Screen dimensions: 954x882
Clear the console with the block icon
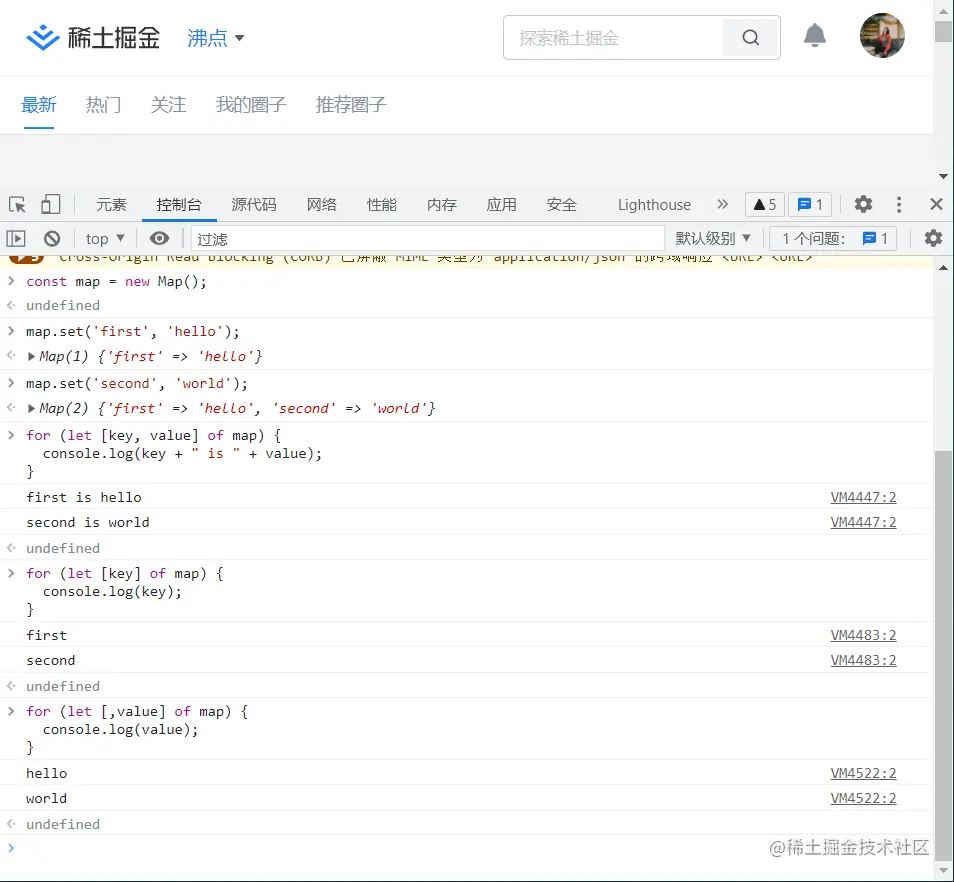[52, 238]
